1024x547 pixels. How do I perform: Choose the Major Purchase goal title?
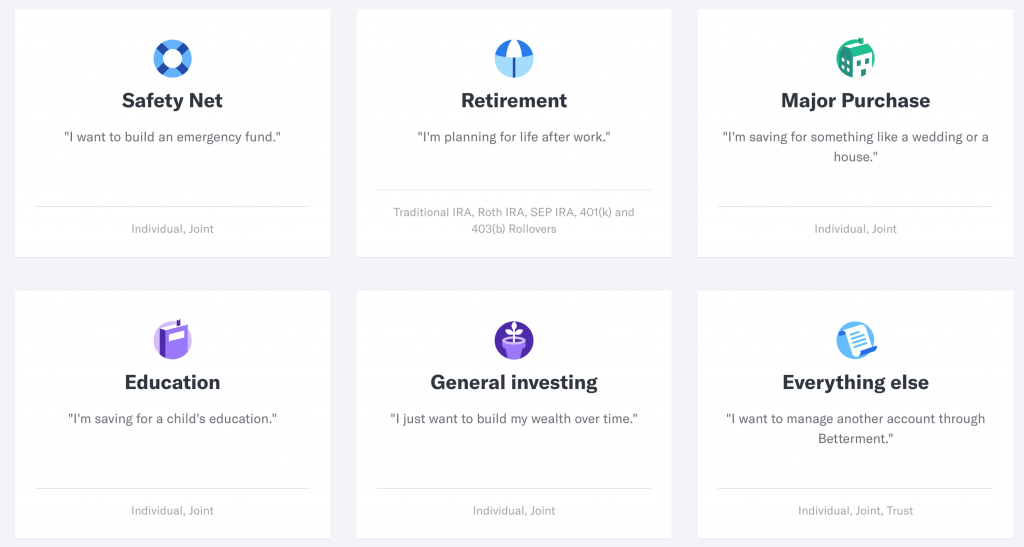(856, 101)
